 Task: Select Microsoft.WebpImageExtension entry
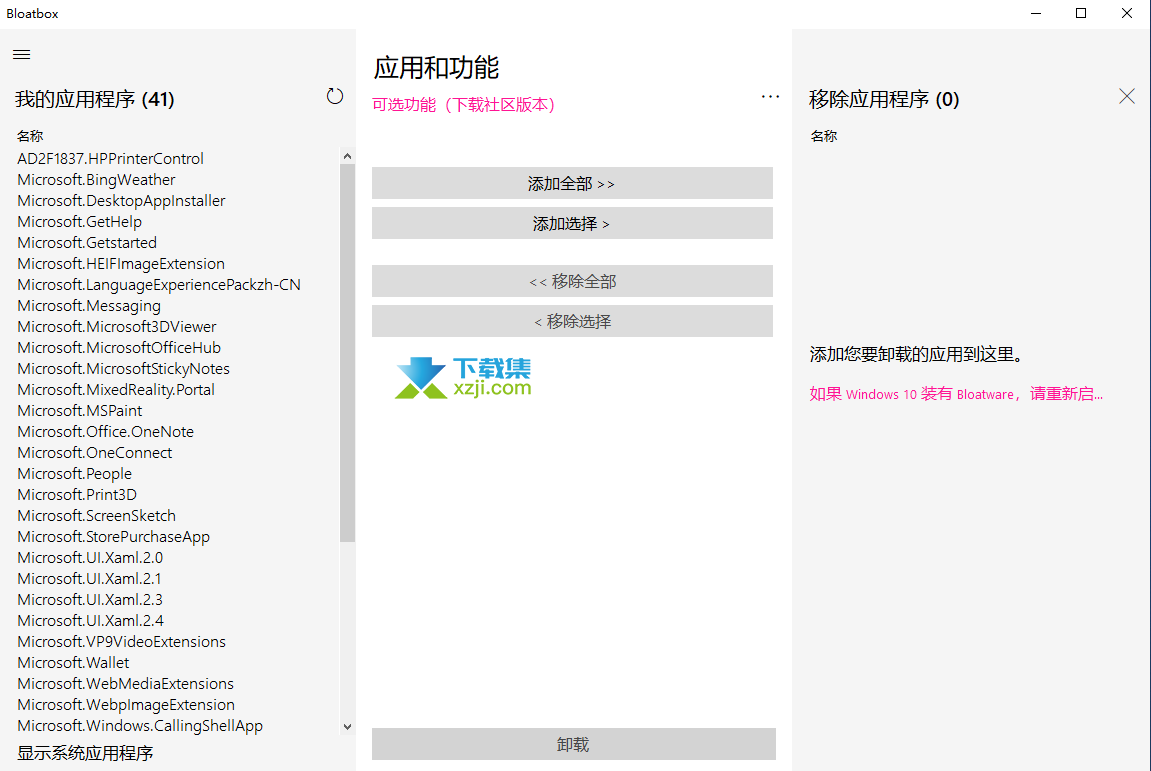tap(126, 705)
